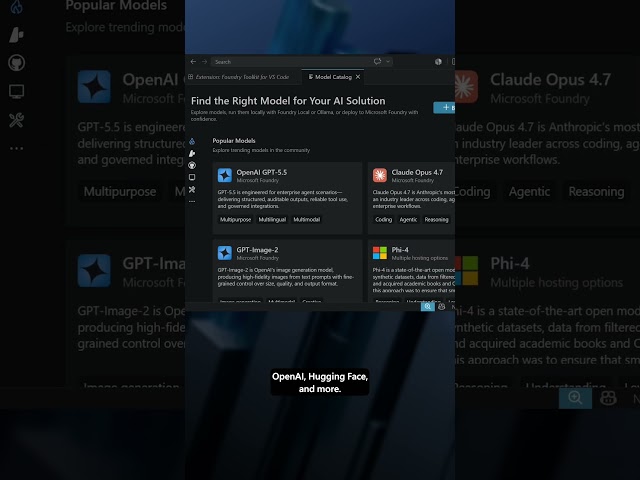
Task: Select the Multimodal tag on GPT-5.5 card
Action: click(307, 220)
